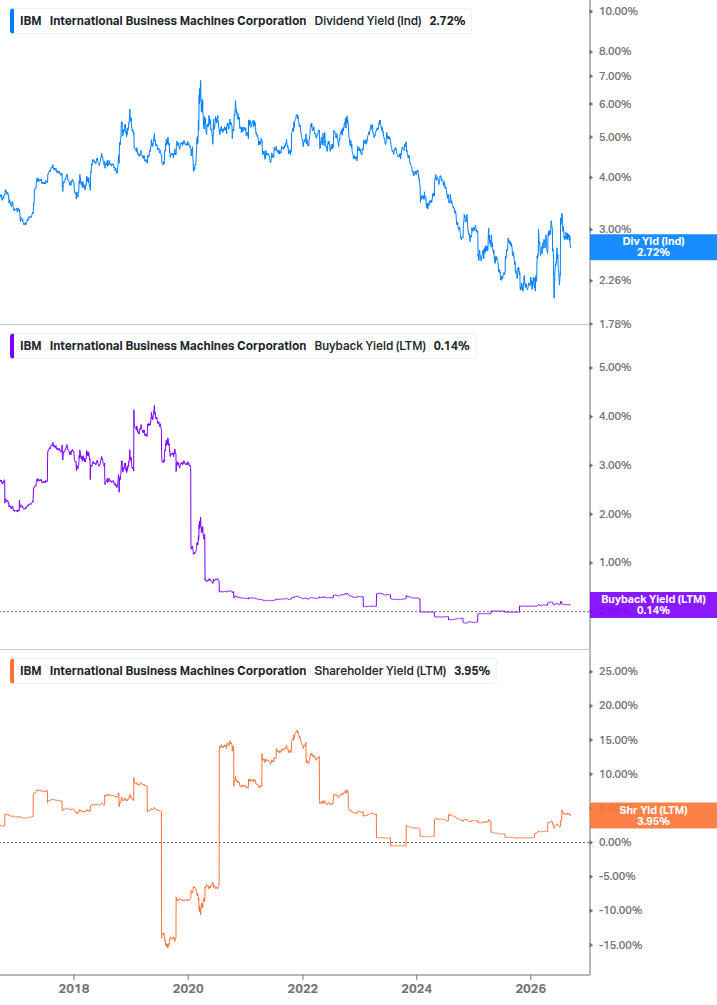Click the 7.00% tick on the dividend yield axis

coord(615,76)
